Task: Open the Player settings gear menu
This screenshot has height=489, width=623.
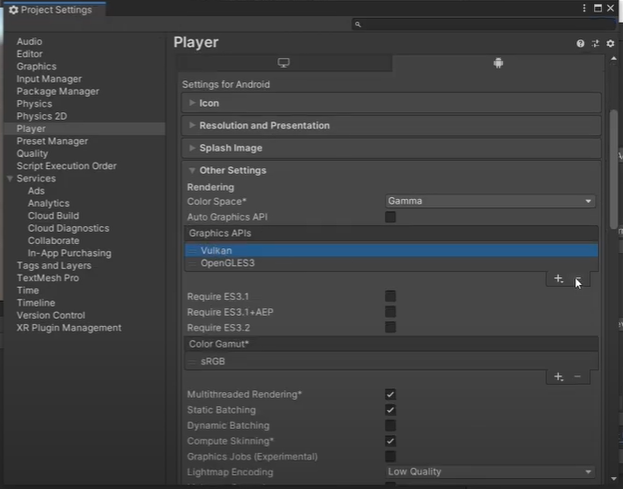Action: click(610, 43)
